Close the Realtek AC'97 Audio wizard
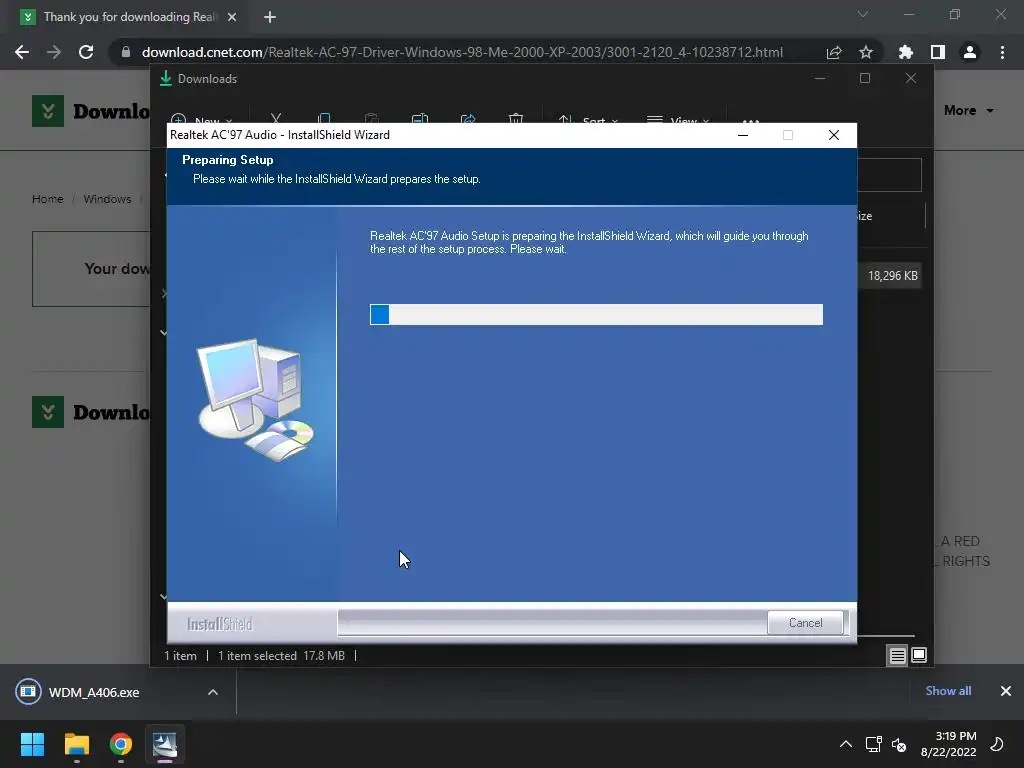 pyautogui.click(x=834, y=135)
